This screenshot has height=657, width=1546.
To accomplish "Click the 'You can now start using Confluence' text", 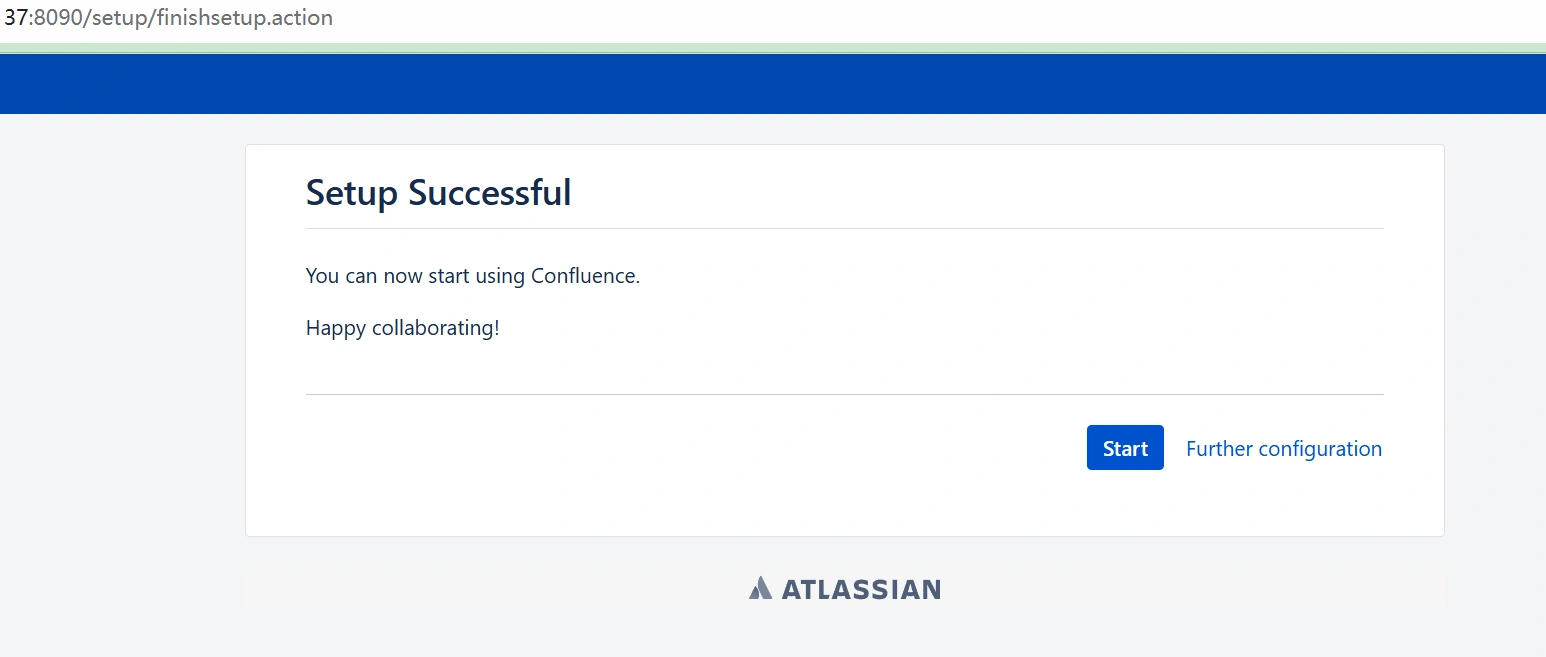I will tap(472, 276).
